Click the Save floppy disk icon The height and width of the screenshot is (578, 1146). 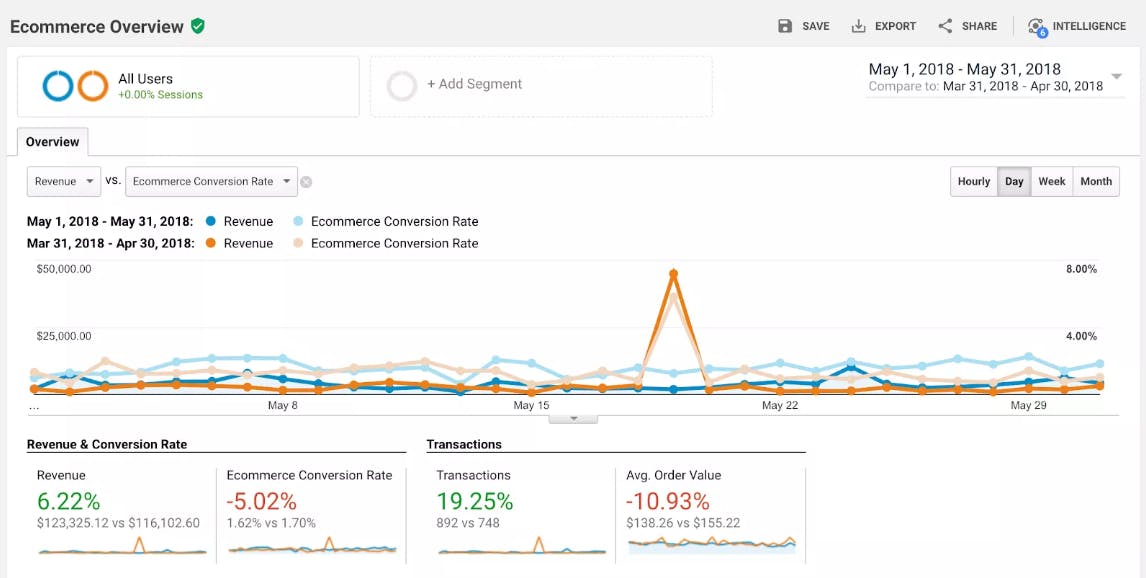tap(785, 26)
